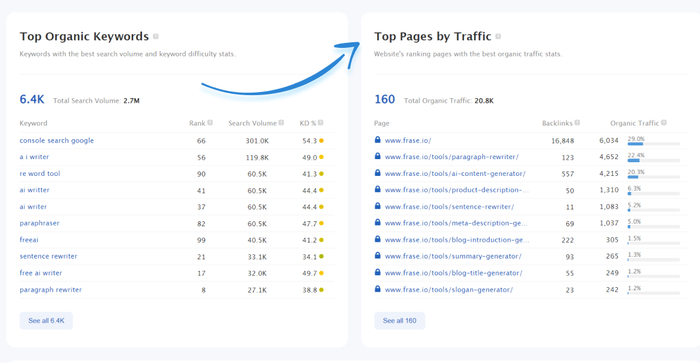The image size is (700, 363).
Task: Click organic traffic value 1,310
Action: click(609, 190)
